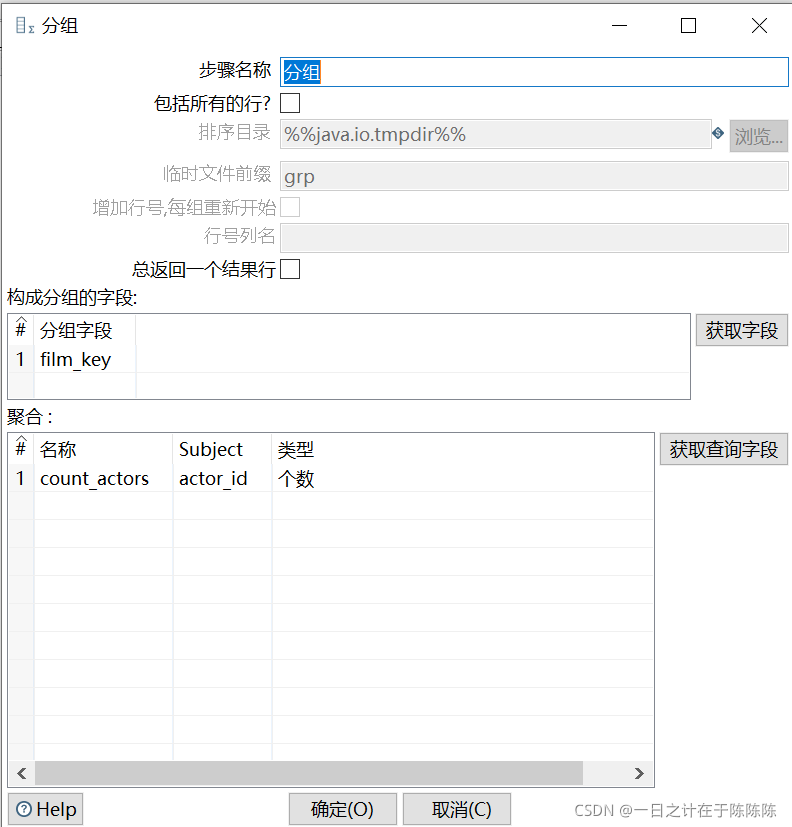The image size is (792, 827).
Task: Enable 总返回一个结果行 checkbox
Action: click(x=290, y=269)
